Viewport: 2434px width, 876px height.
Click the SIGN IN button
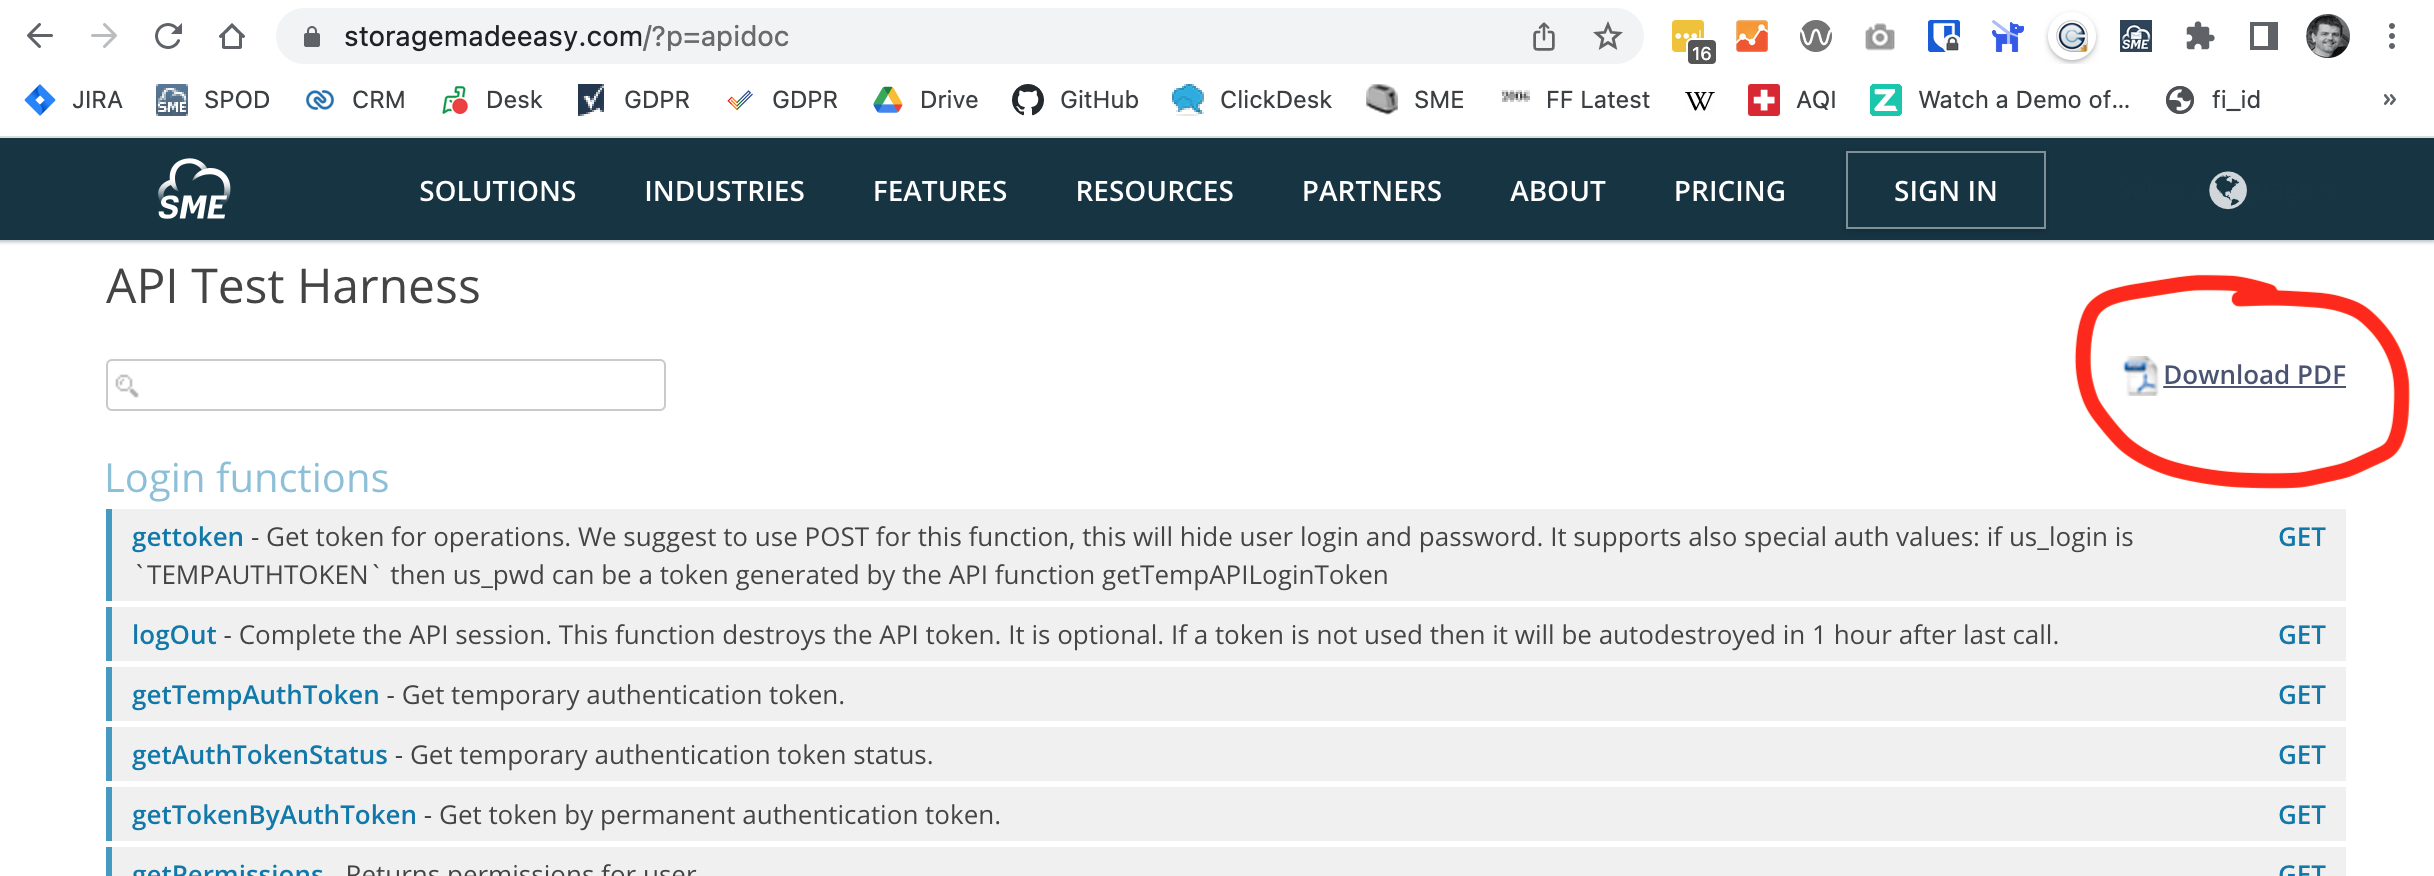click(1945, 190)
